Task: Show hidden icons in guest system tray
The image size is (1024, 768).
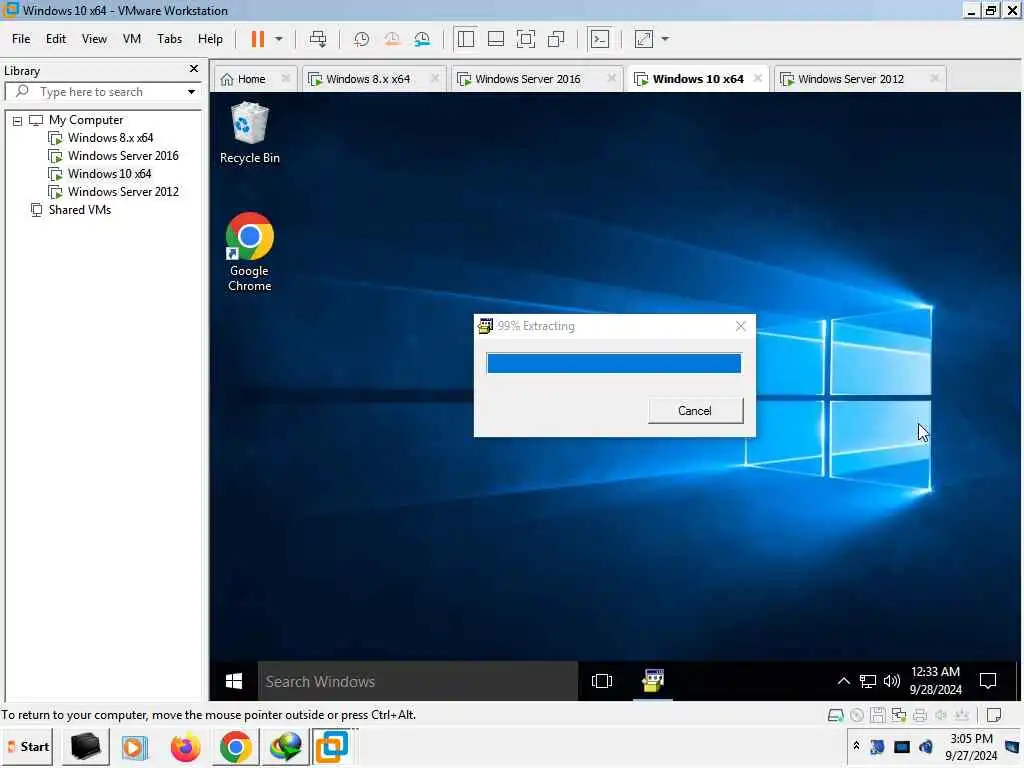Action: (844, 681)
